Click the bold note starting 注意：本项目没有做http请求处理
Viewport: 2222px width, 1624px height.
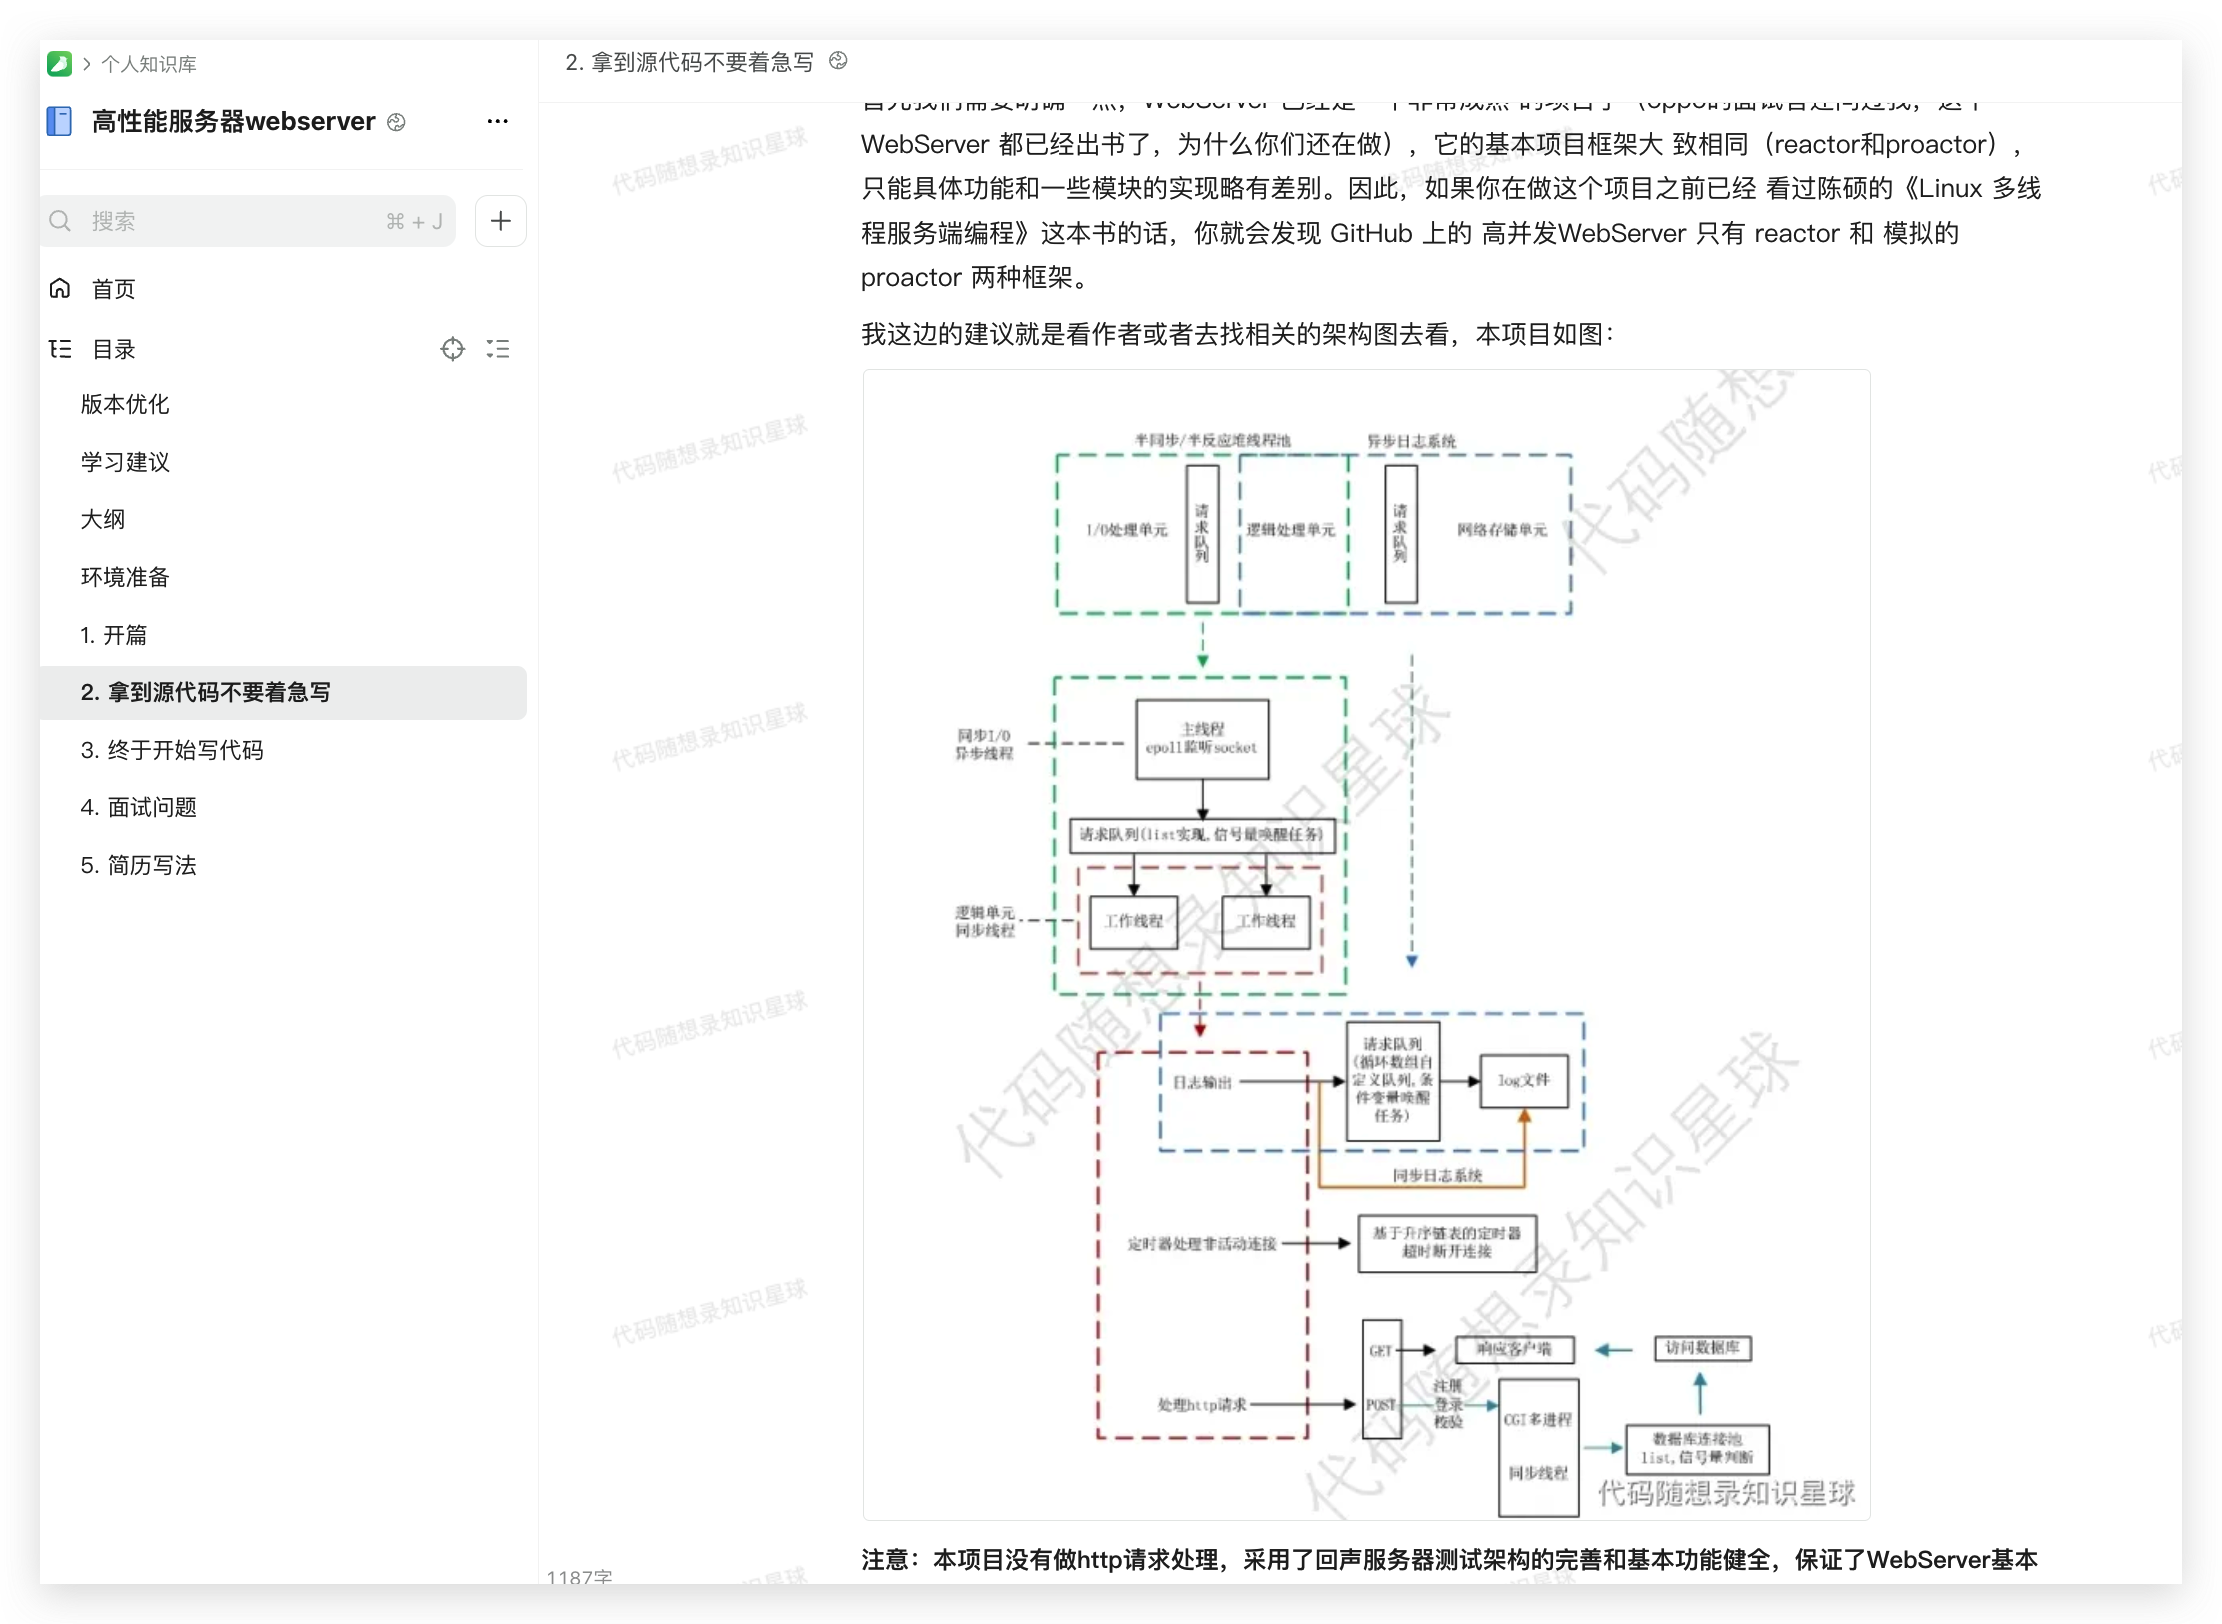(1449, 1559)
